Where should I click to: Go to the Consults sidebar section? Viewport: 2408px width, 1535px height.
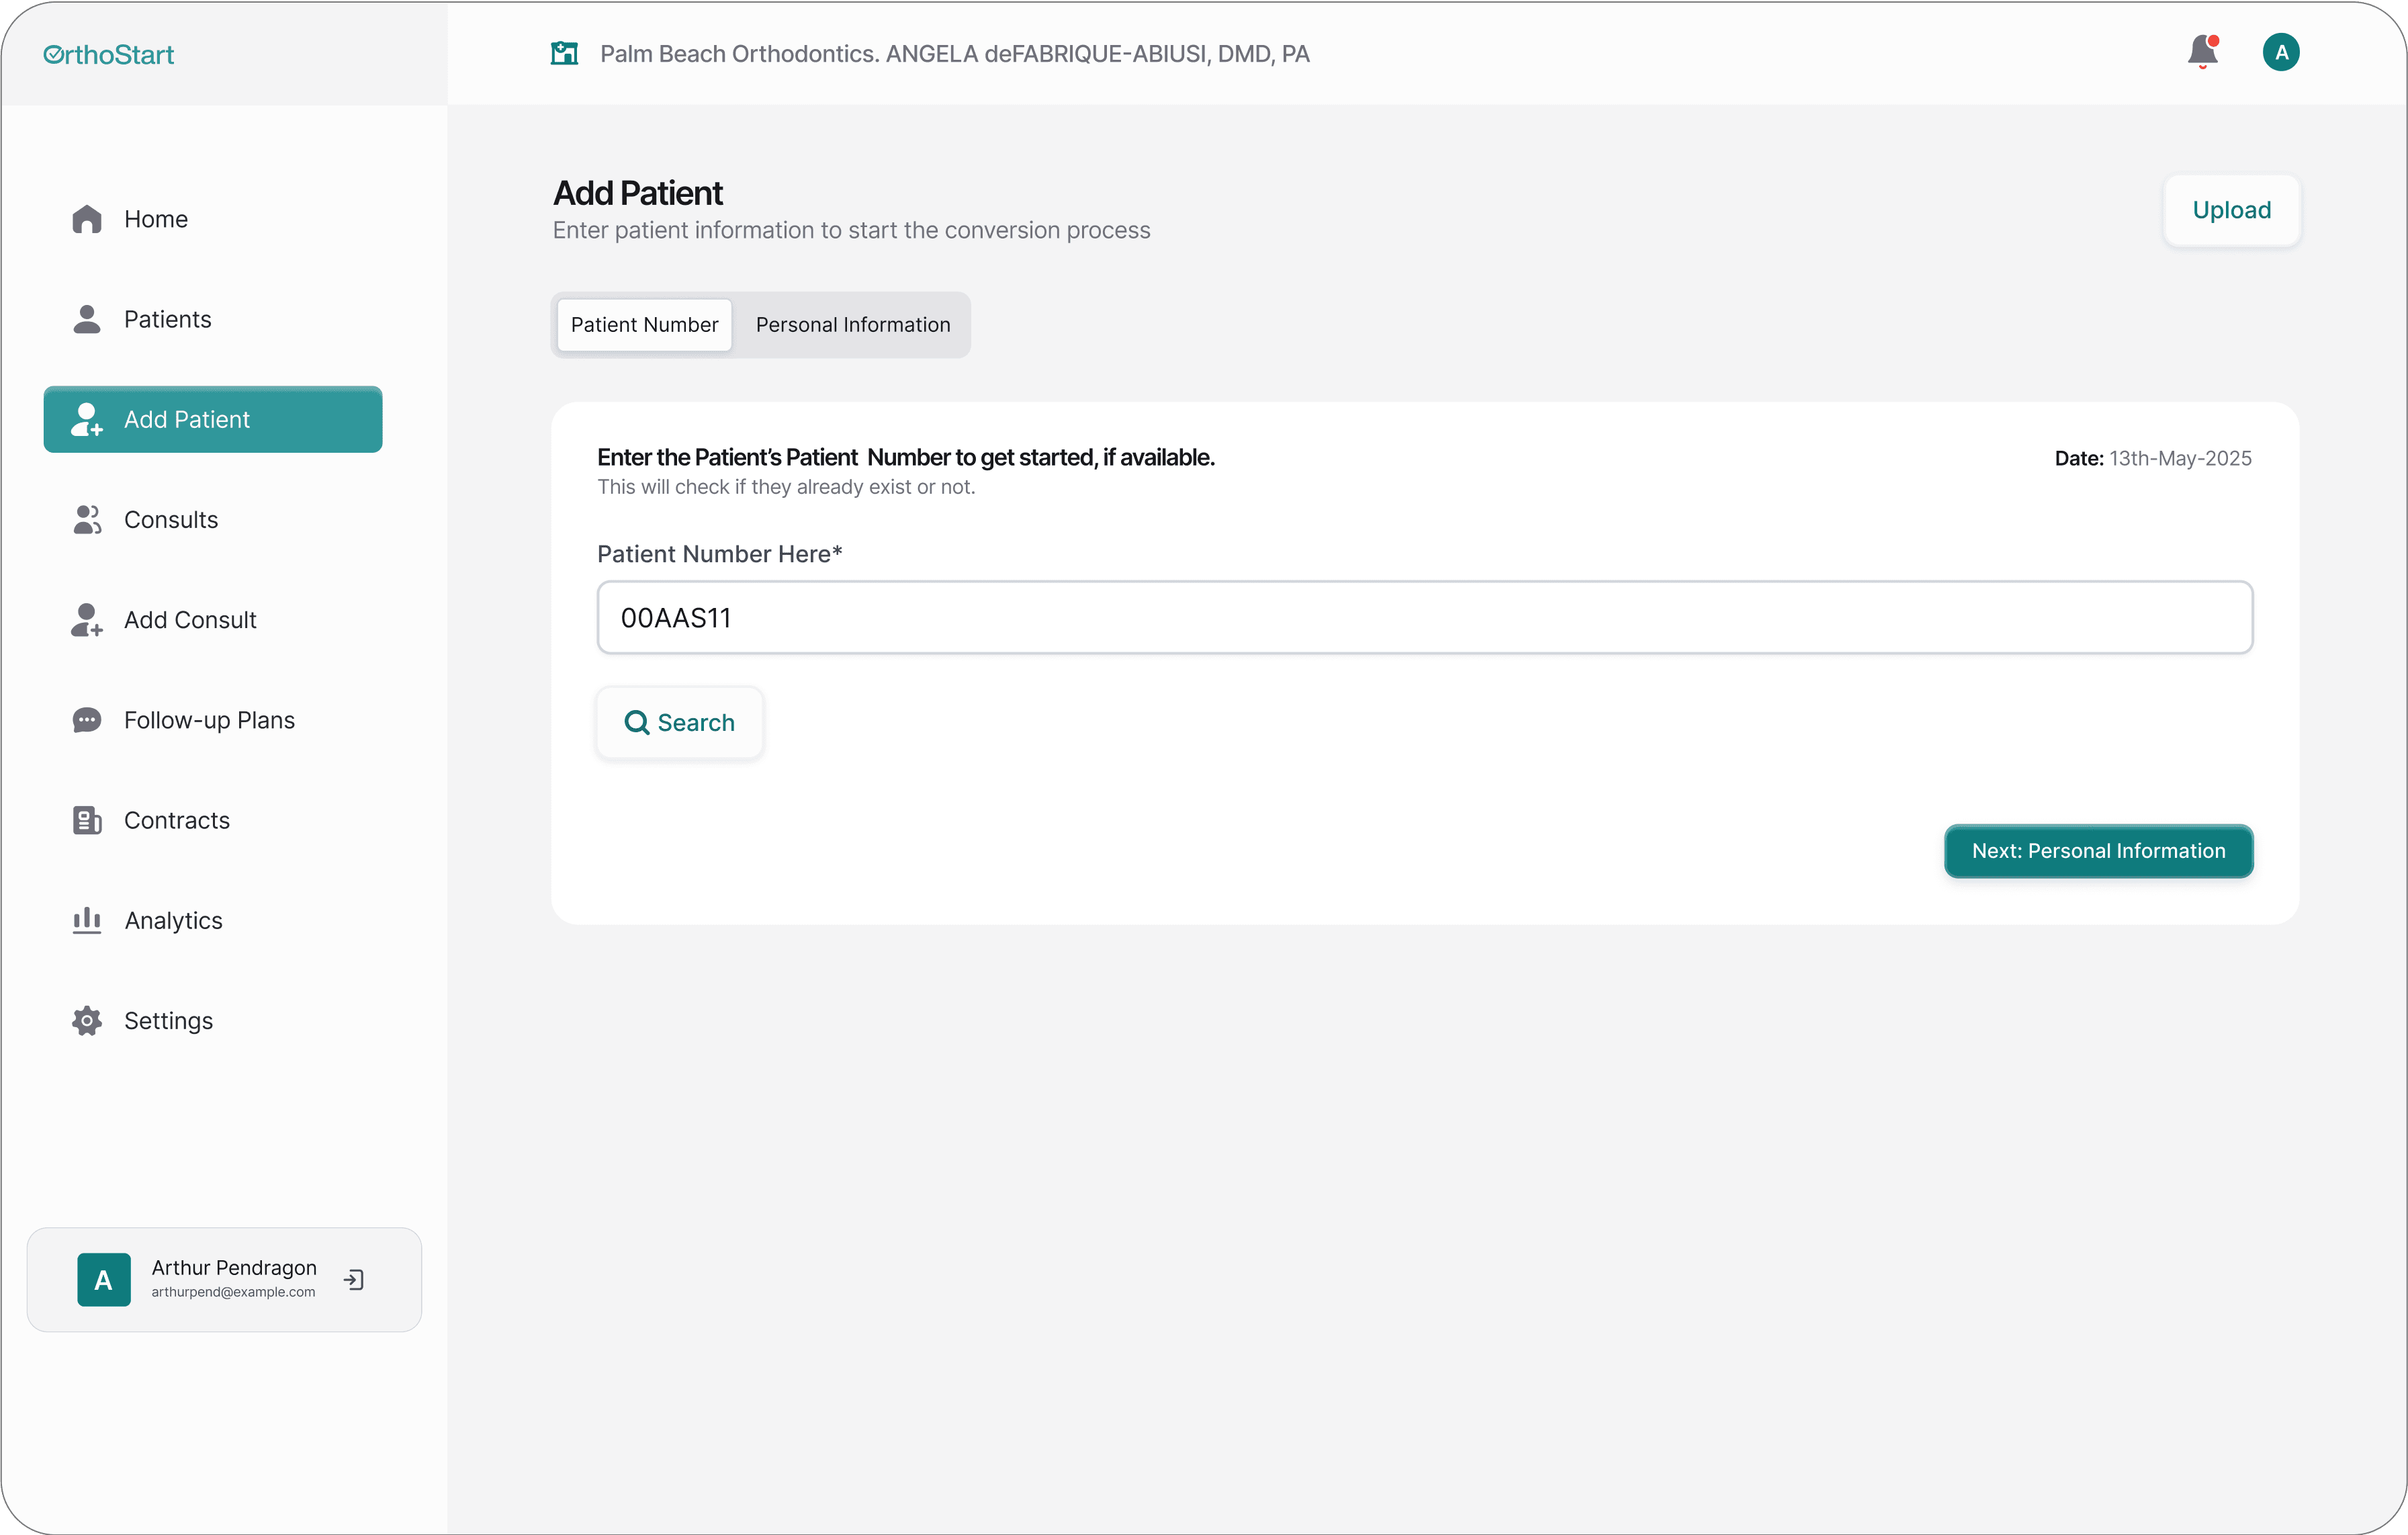[x=170, y=519]
